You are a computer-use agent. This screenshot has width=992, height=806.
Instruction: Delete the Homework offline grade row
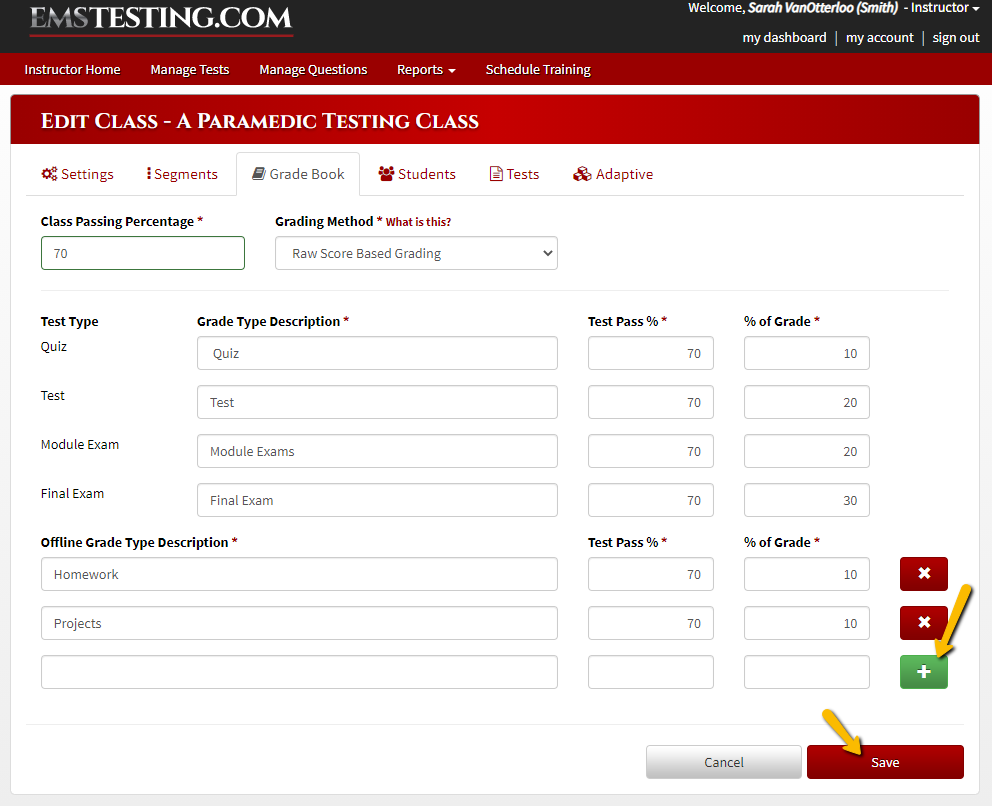click(x=923, y=574)
